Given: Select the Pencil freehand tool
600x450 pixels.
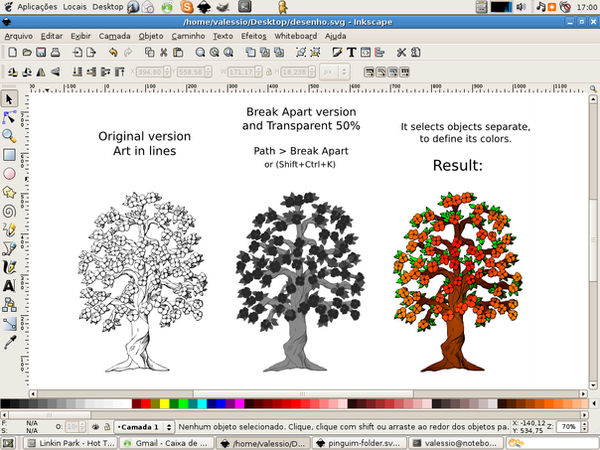Looking at the screenshot, I should [x=9, y=230].
